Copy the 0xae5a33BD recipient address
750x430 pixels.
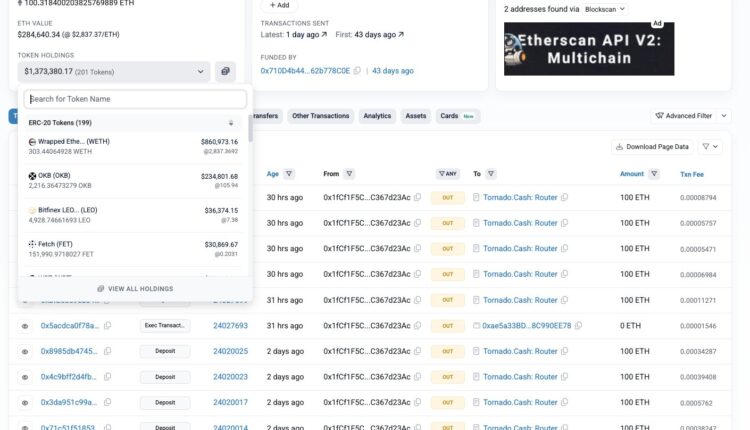pos(580,325)
